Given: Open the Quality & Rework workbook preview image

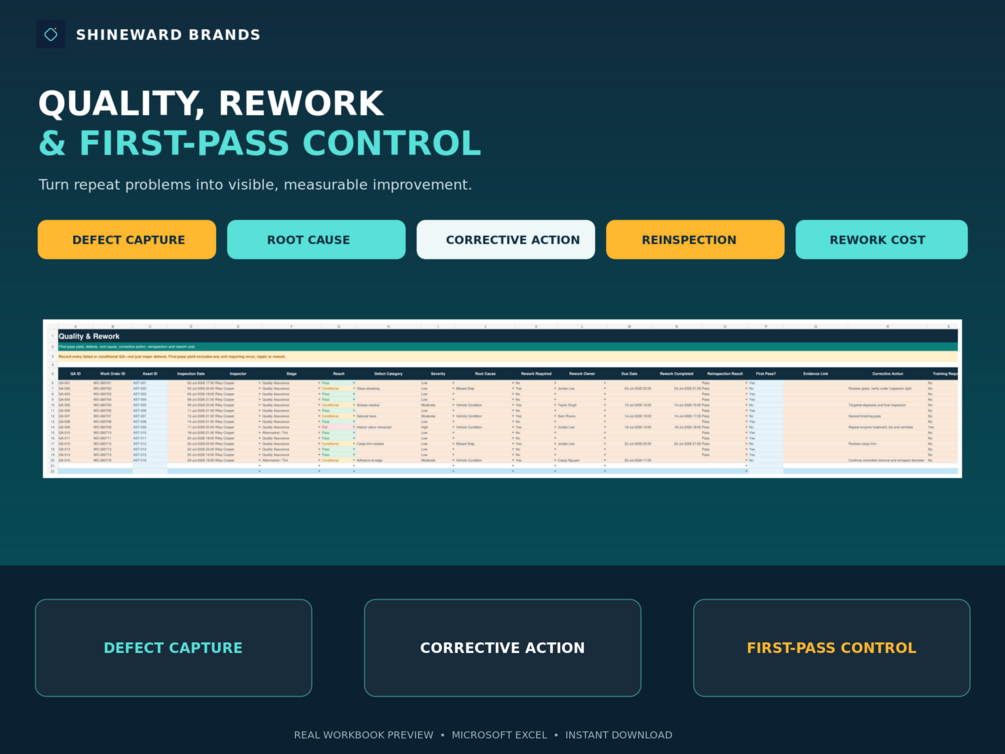Looking at the screenshot, I should (x=502, y=398).
